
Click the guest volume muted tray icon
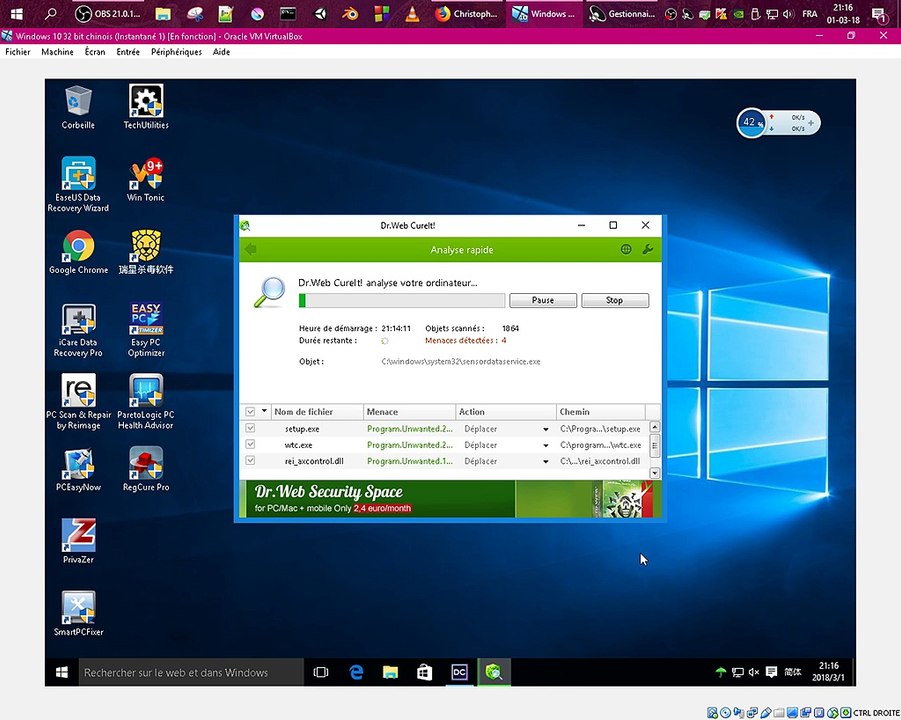(x=754, y=672)
